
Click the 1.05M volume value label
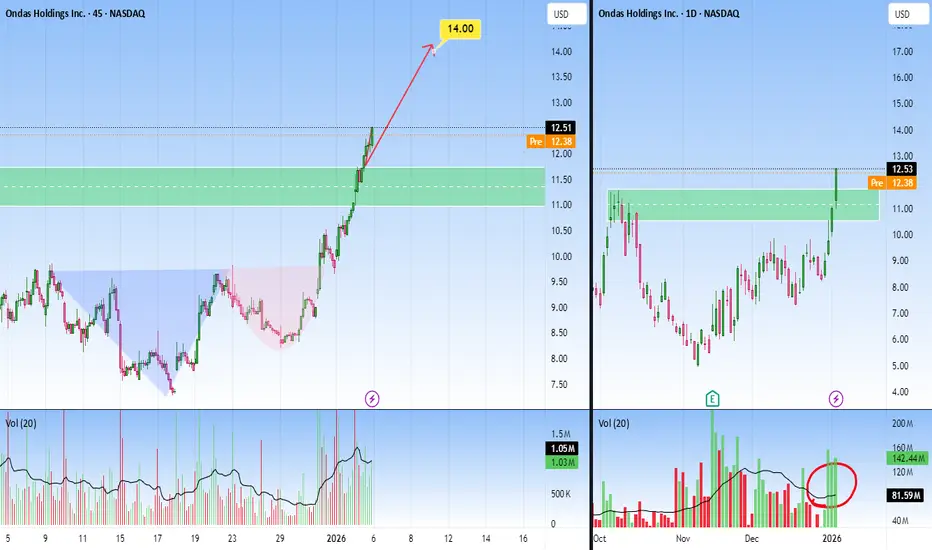click(562, 448)
